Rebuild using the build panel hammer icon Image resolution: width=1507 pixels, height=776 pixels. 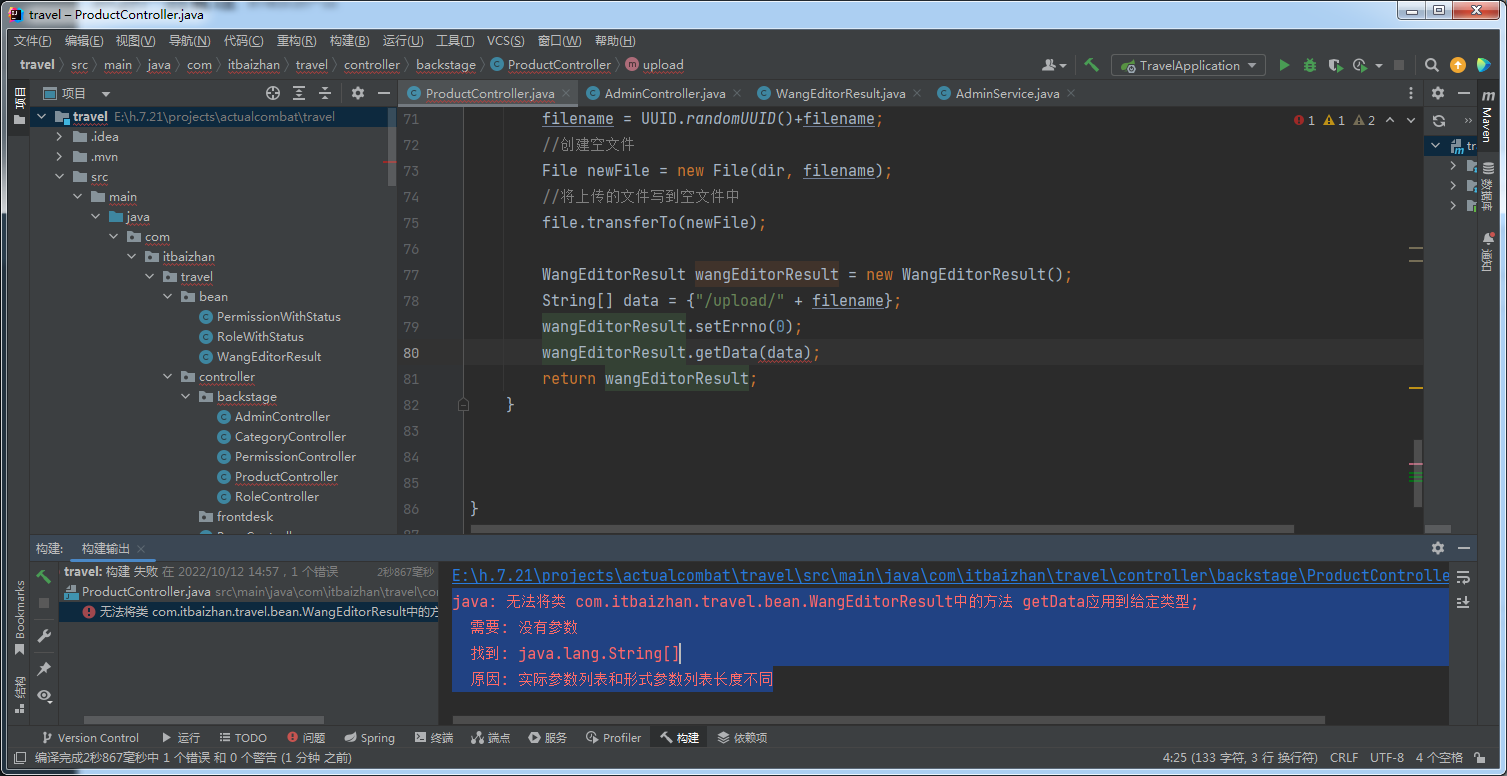tap(44, 577)
